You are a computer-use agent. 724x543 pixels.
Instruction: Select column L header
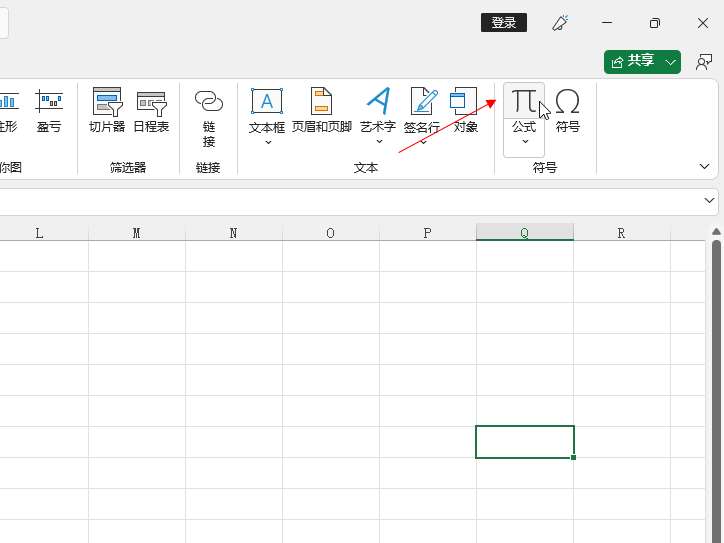[40, 232]
